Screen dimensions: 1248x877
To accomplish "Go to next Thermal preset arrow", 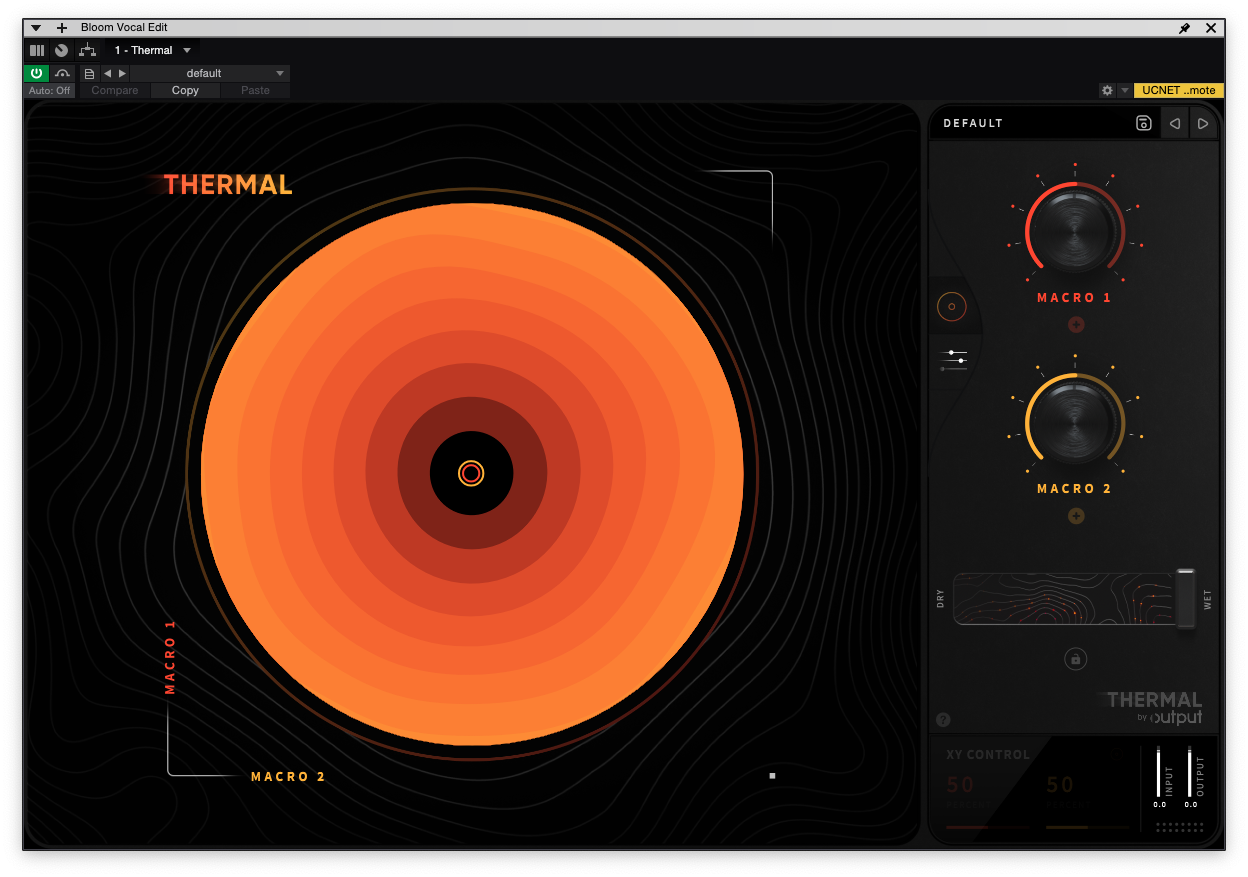I will (x=1203, y=123).
